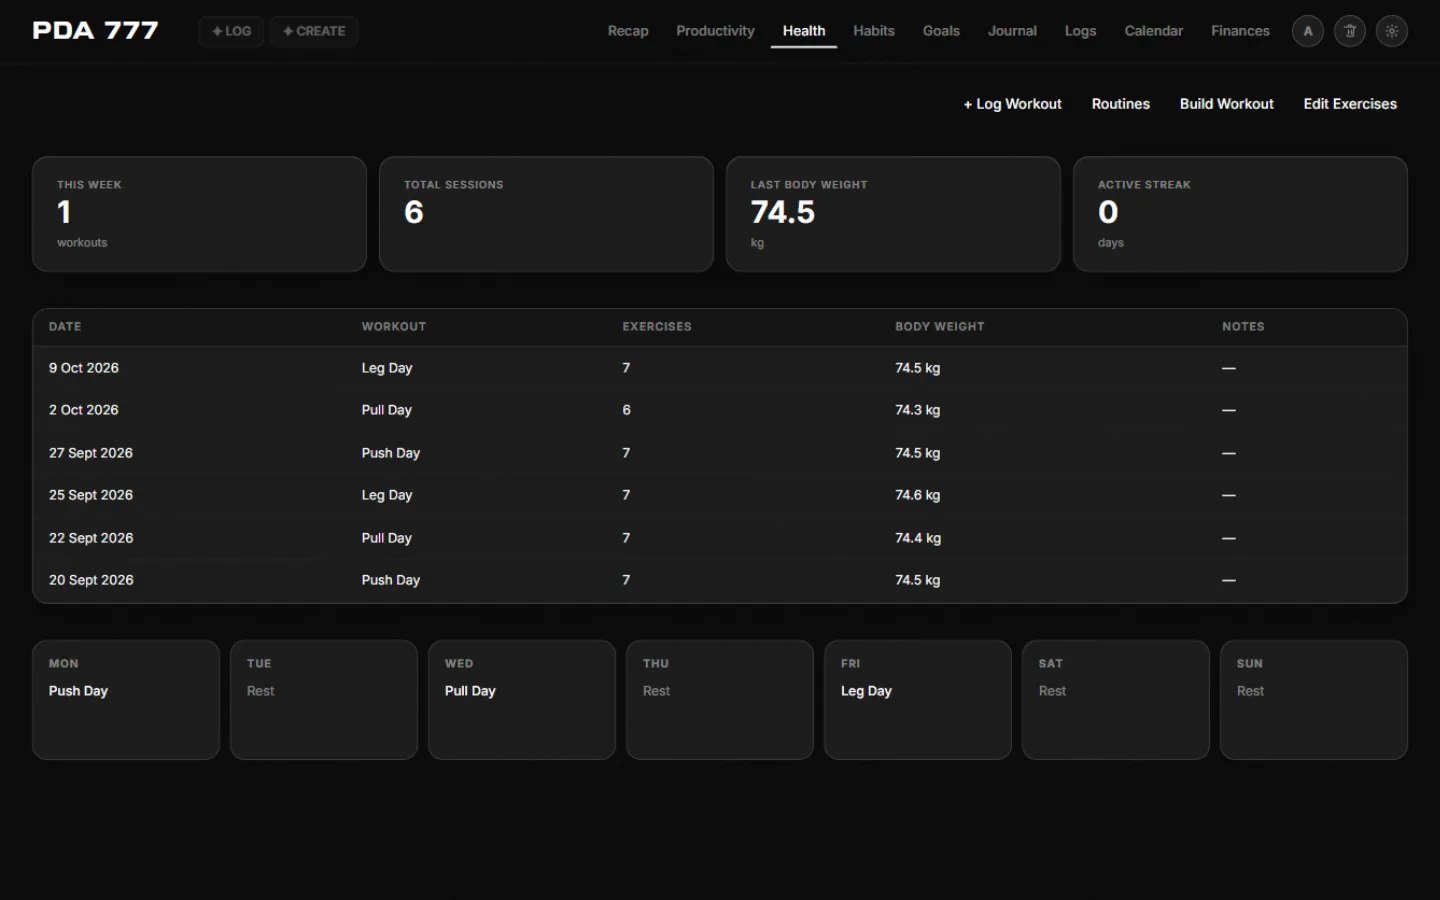Viewport: 1440px width, 900px height.
Task: Click the Thursday Rest schedule card
Action: click(x=720, y=700)
